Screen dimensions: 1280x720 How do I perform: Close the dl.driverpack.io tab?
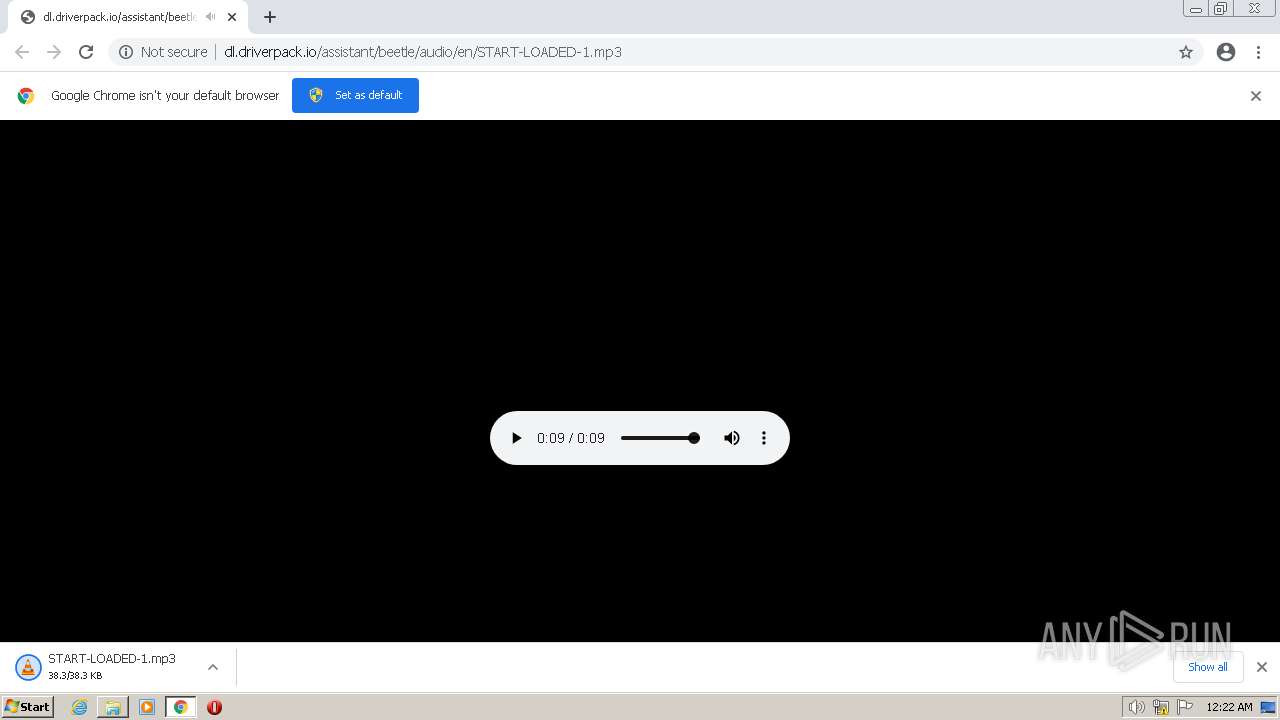(x=232, y=17)
